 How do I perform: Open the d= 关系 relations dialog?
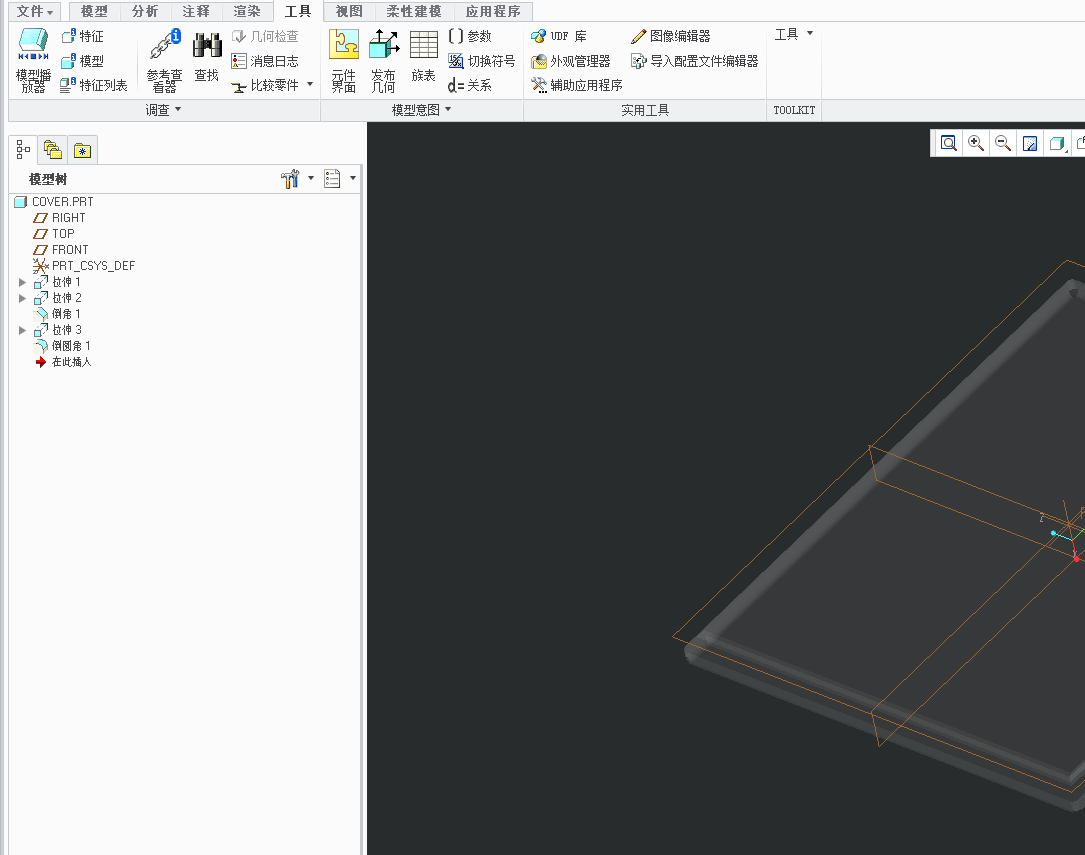pyautogui.click(x=470, y=85)
